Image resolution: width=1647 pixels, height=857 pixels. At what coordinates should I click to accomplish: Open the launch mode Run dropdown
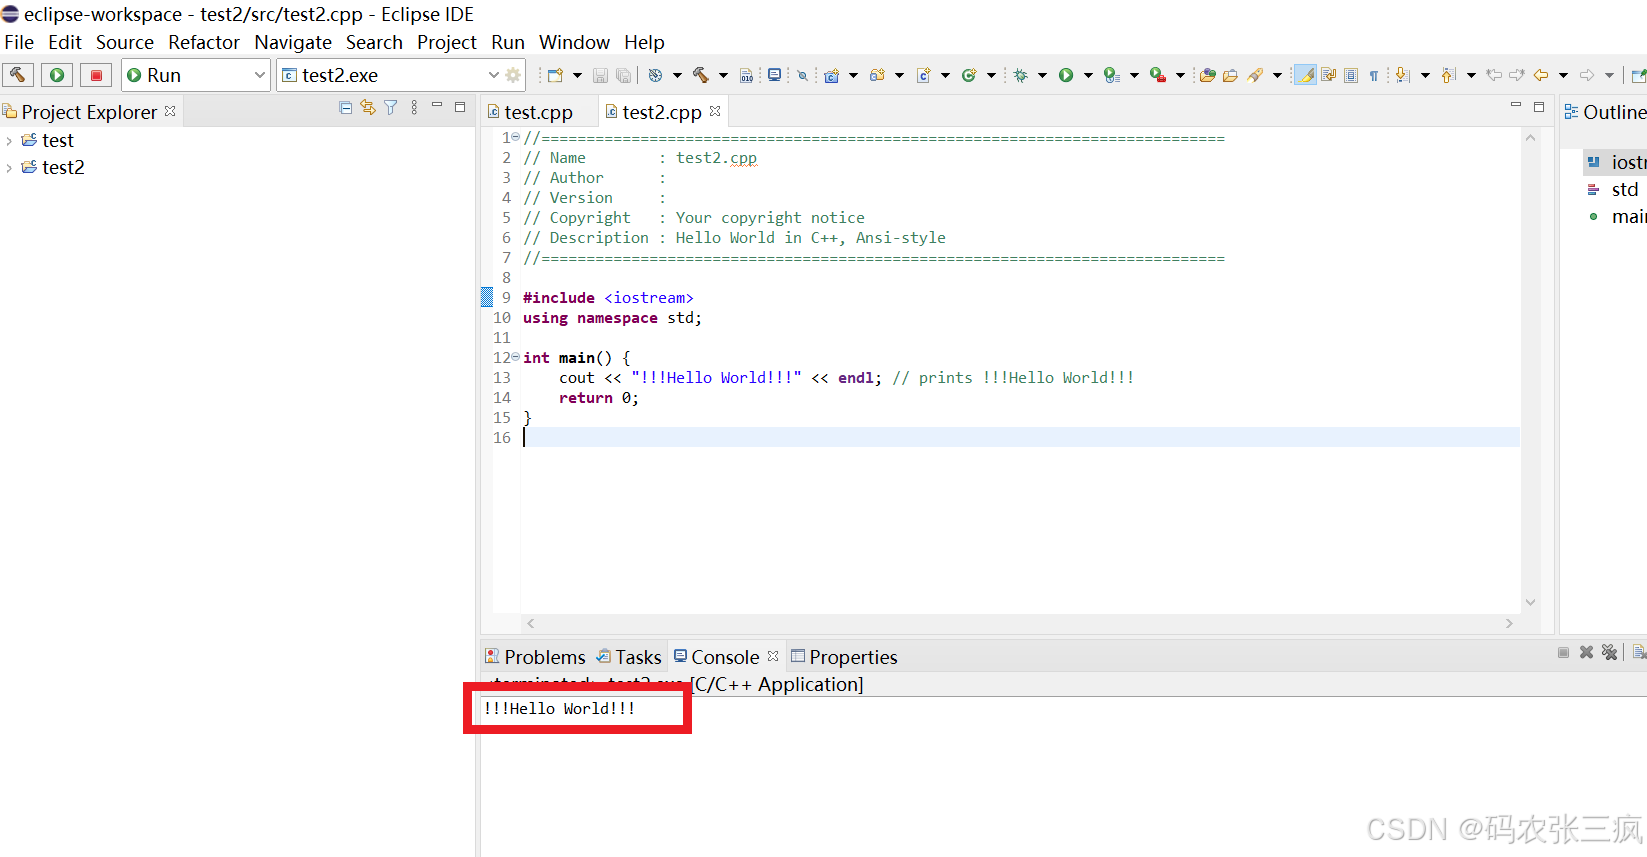click(x=196, y=75)
